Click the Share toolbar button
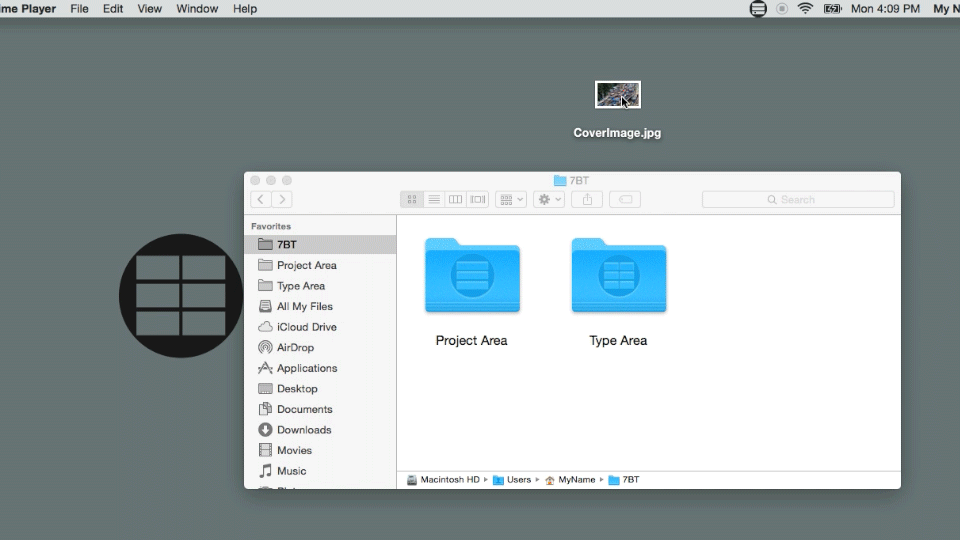Viewport: 960px width, 540px height. [x=587, y=200]
